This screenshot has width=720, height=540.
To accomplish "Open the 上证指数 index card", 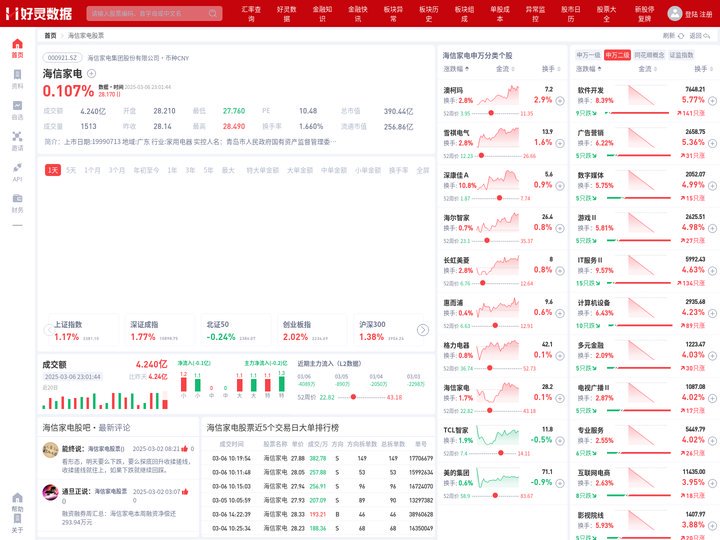I will click(84, 331).
